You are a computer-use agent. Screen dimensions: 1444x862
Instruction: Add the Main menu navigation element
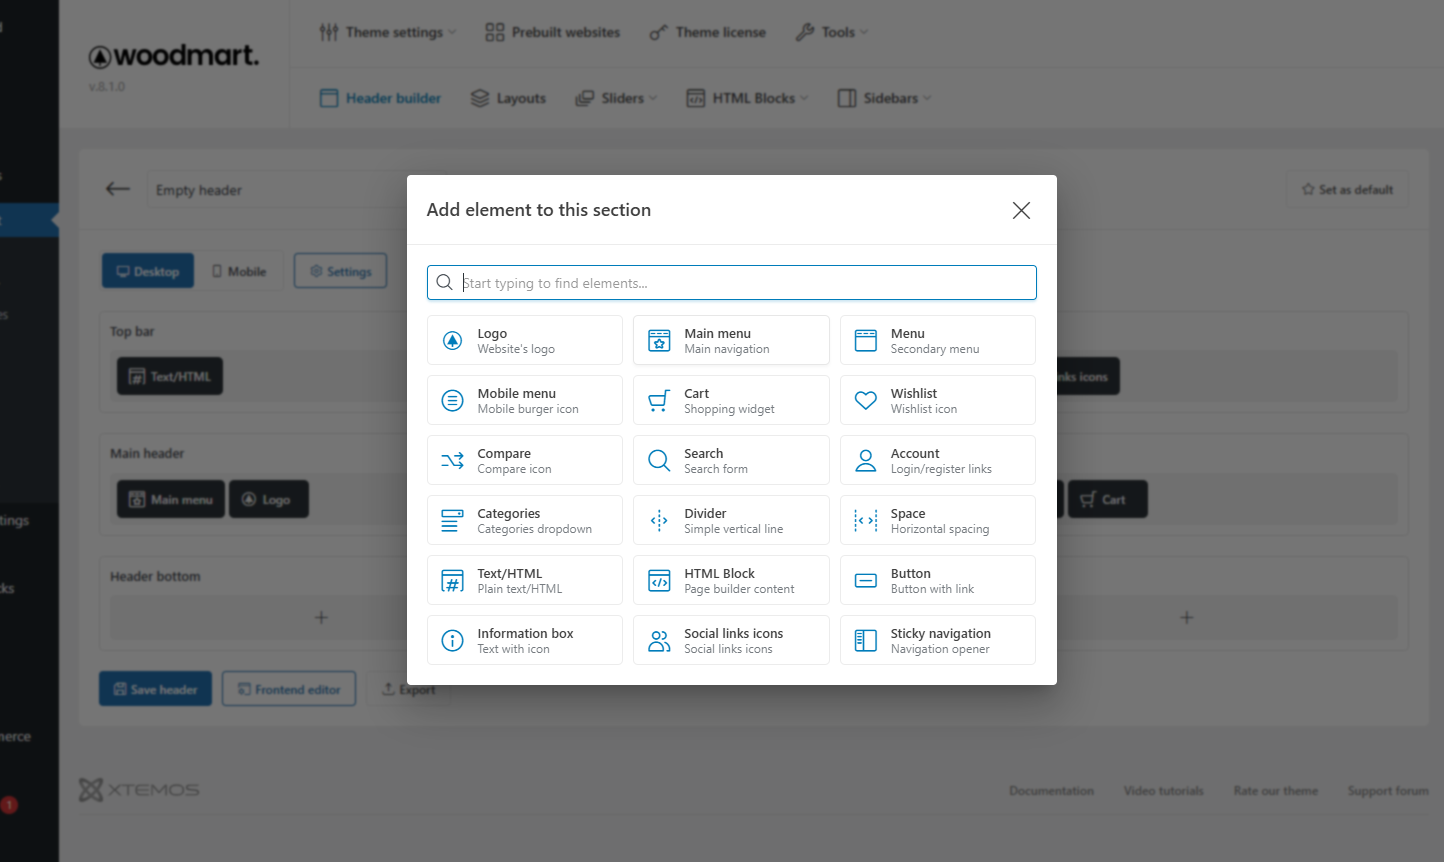pyautogui.click(x=731, y=340)
